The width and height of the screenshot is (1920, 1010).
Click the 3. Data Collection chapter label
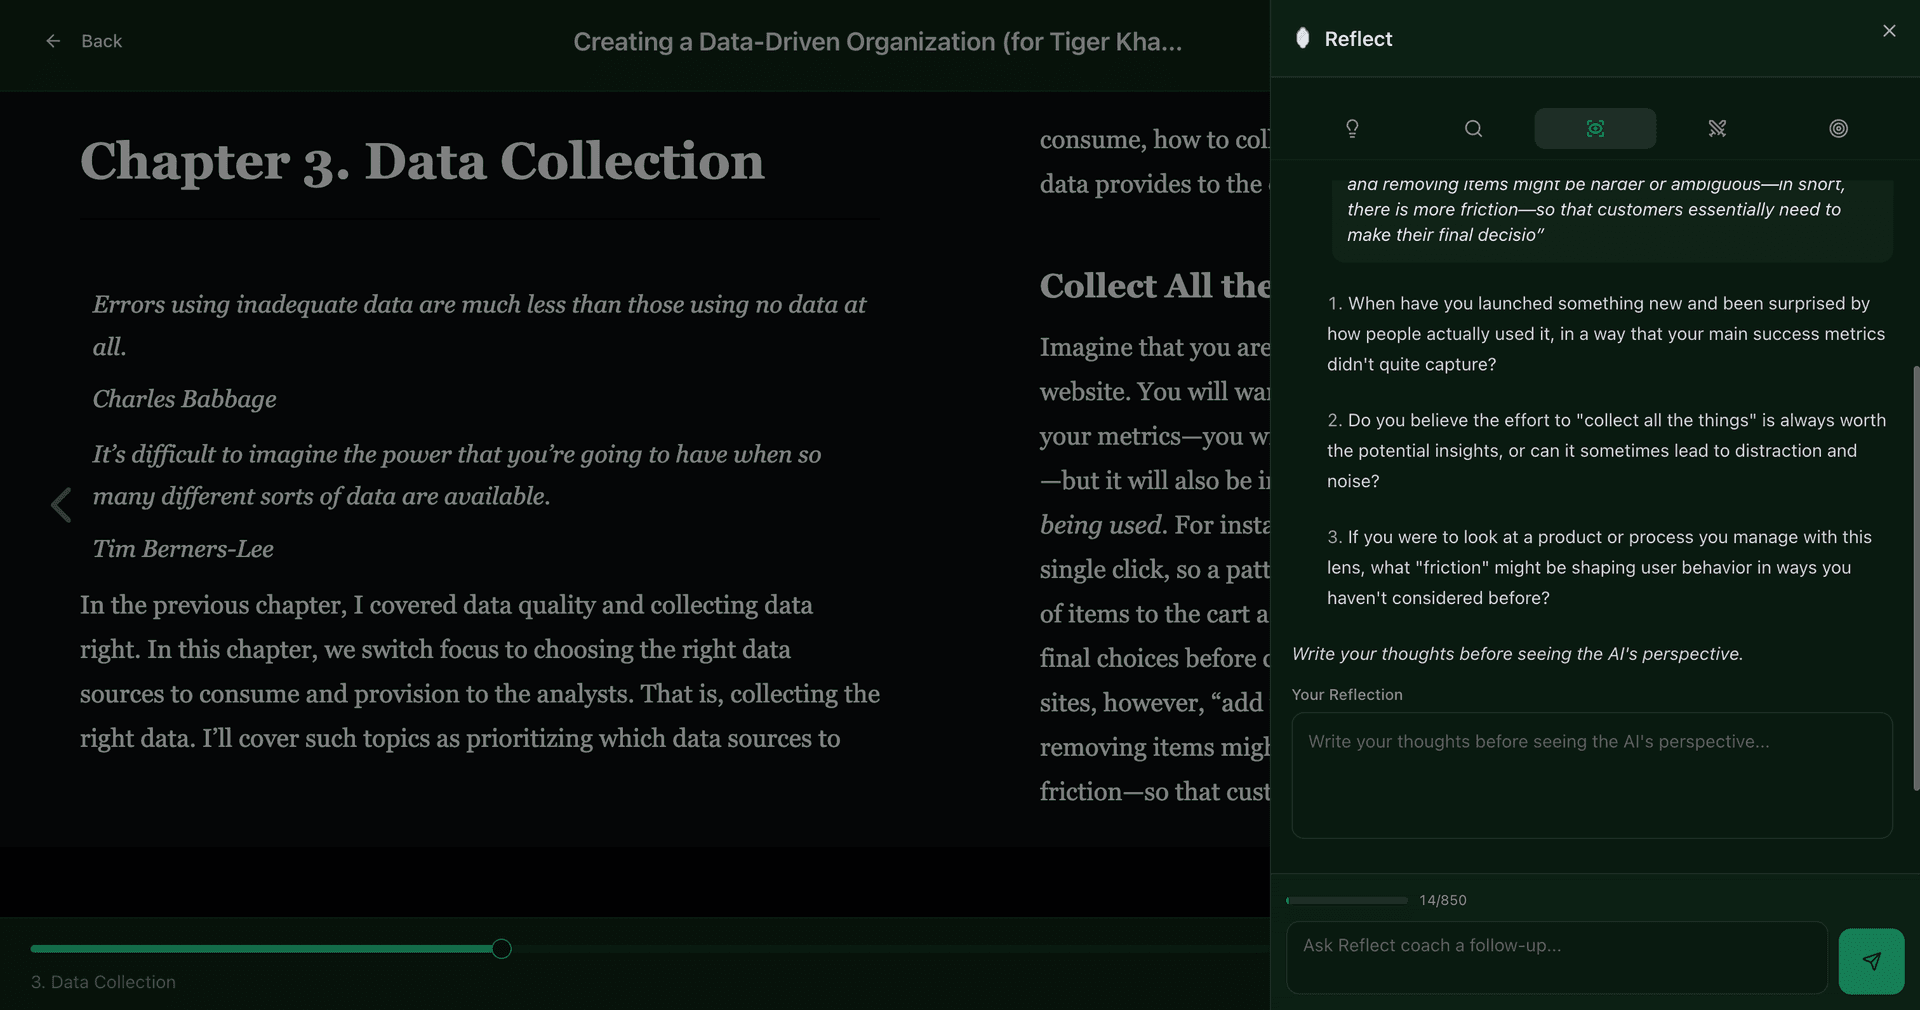[x=103, y=982]
